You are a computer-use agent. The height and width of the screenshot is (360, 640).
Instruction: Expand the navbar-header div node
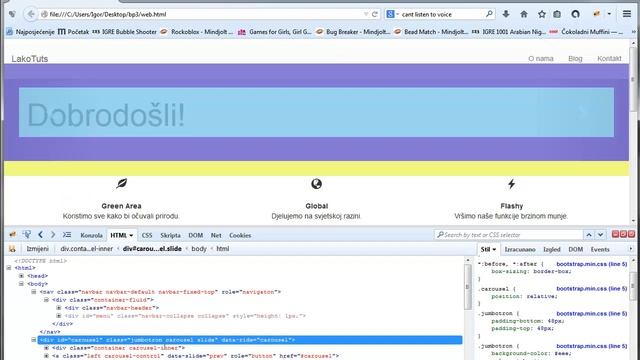click(x=59, y=308)
